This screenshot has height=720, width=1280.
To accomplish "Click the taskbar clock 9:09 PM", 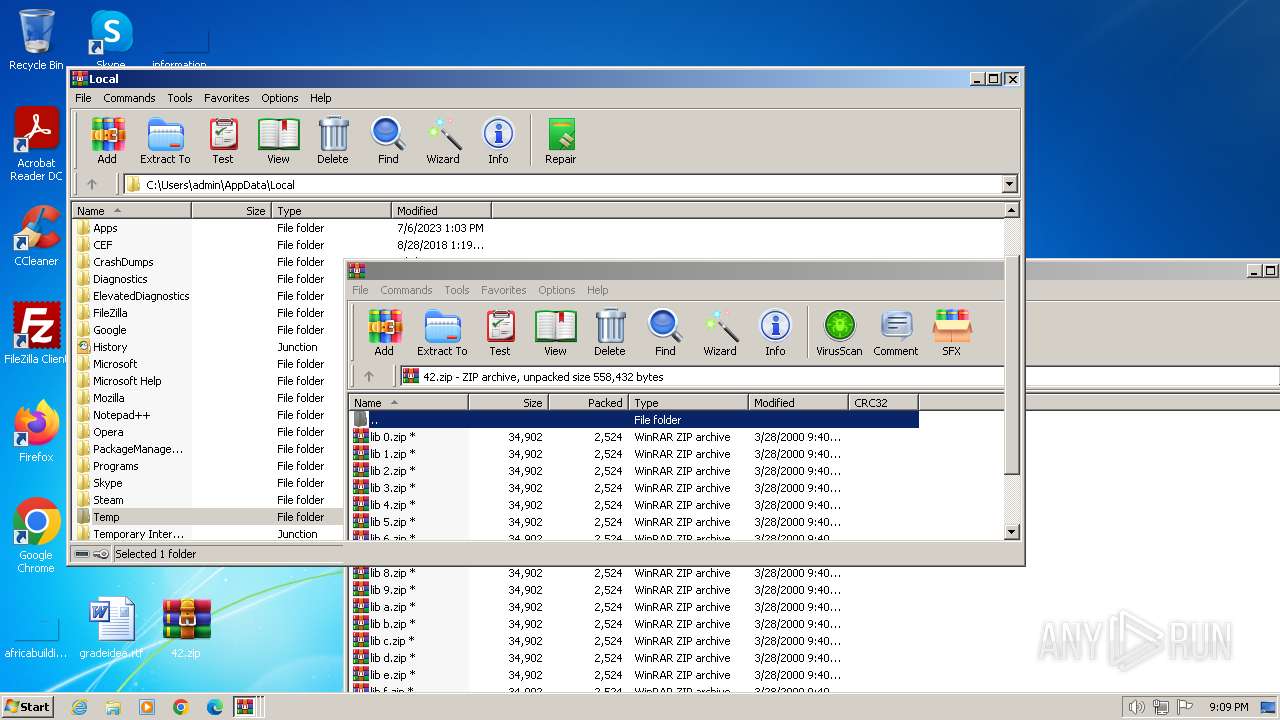I will 1228,707.
